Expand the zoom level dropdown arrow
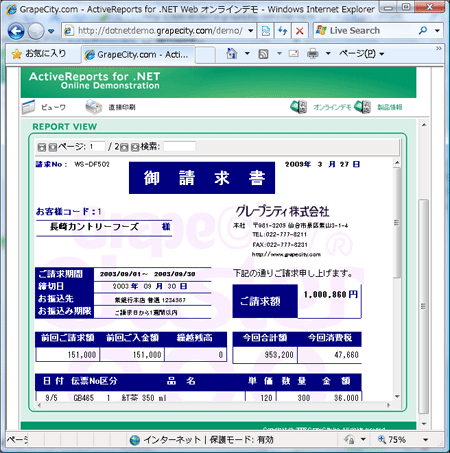Screen dimensions: 450x453 pos(425,440)
